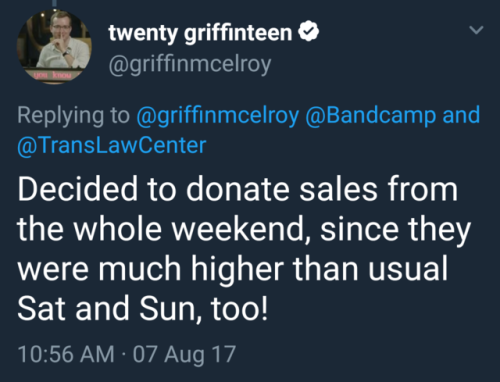Screen dimensions: 500x382
Task: Open the tweet options chevron menu
Action: click(476, 30)
